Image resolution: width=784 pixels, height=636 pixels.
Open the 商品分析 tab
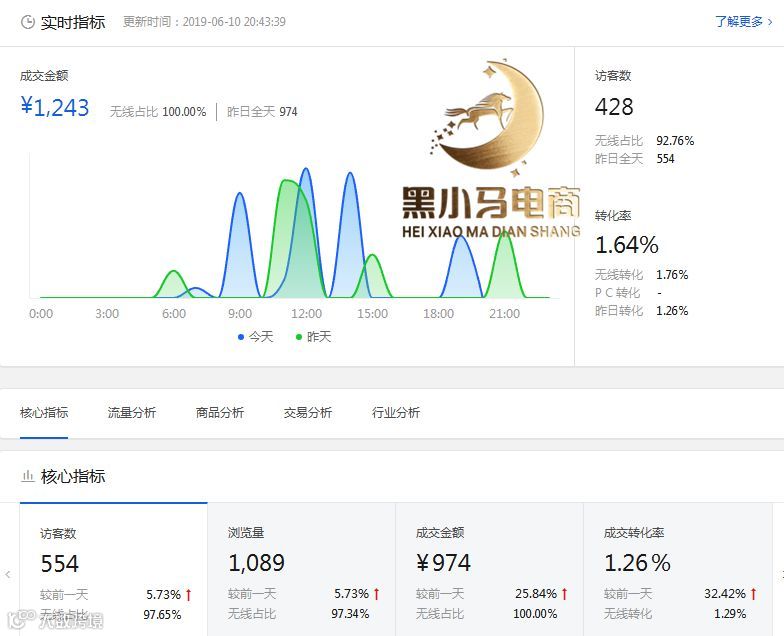coord(220,412)
